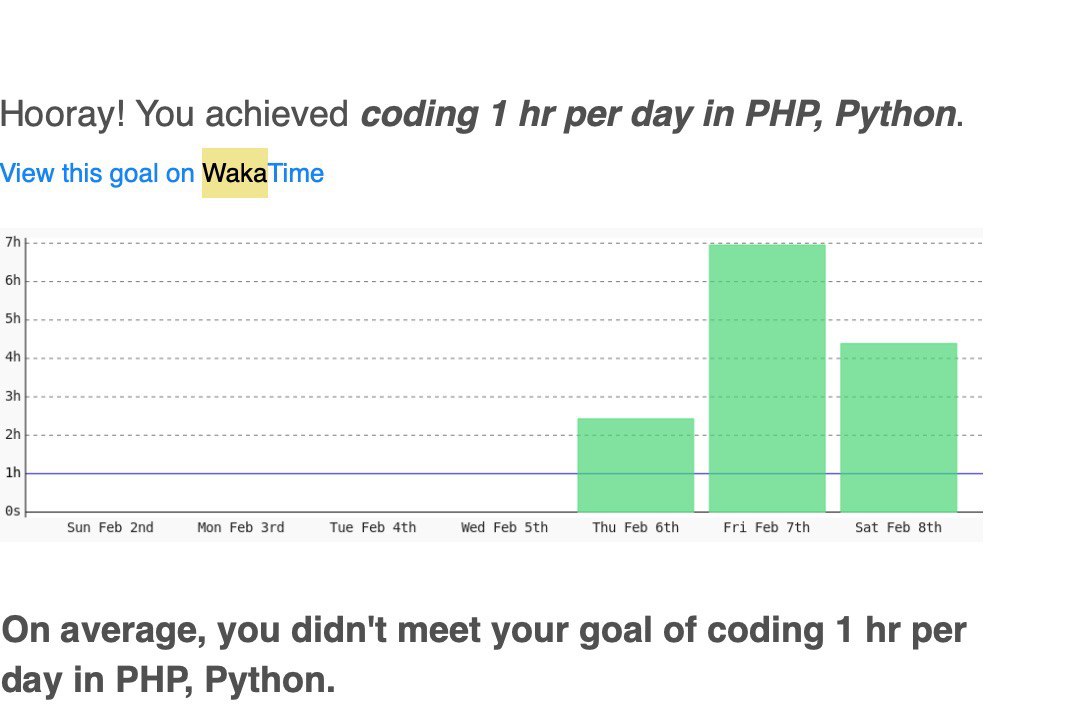Viewport: 1074px width, 710px height.
Task: Click the Thu Feb 6th axis label
Action: pyautogui.click(x=636, y=527)
